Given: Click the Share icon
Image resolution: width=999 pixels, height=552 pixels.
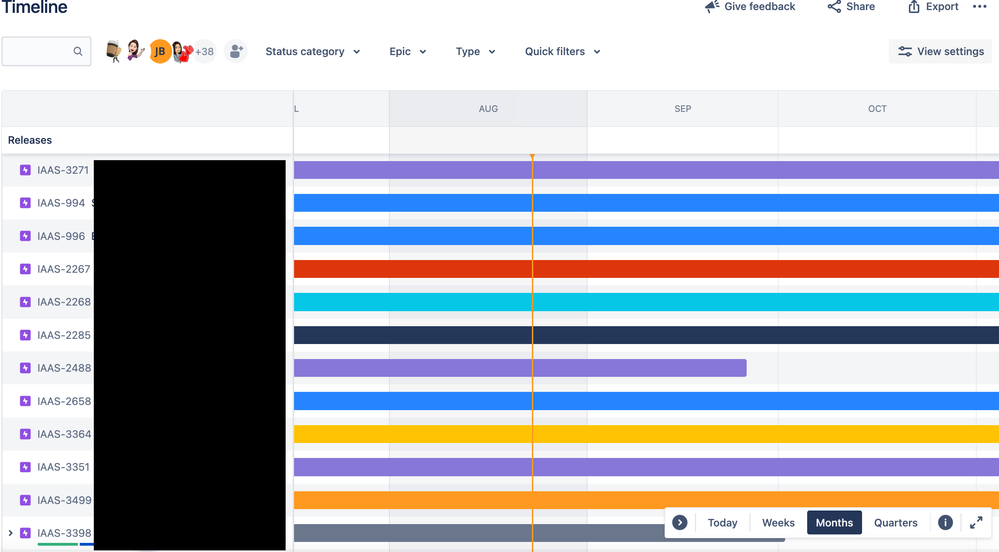Looking at the screenshot, I should point(834,7).
